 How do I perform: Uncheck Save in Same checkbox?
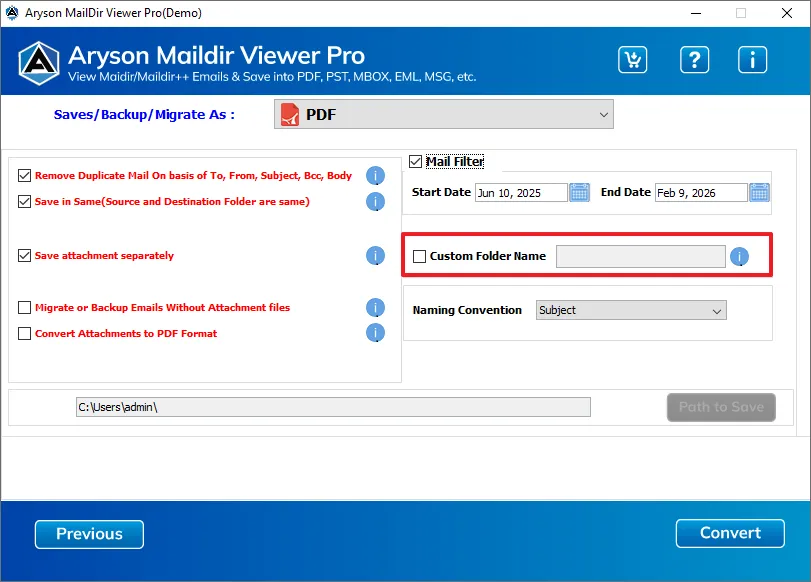click(x=24, y=201)
